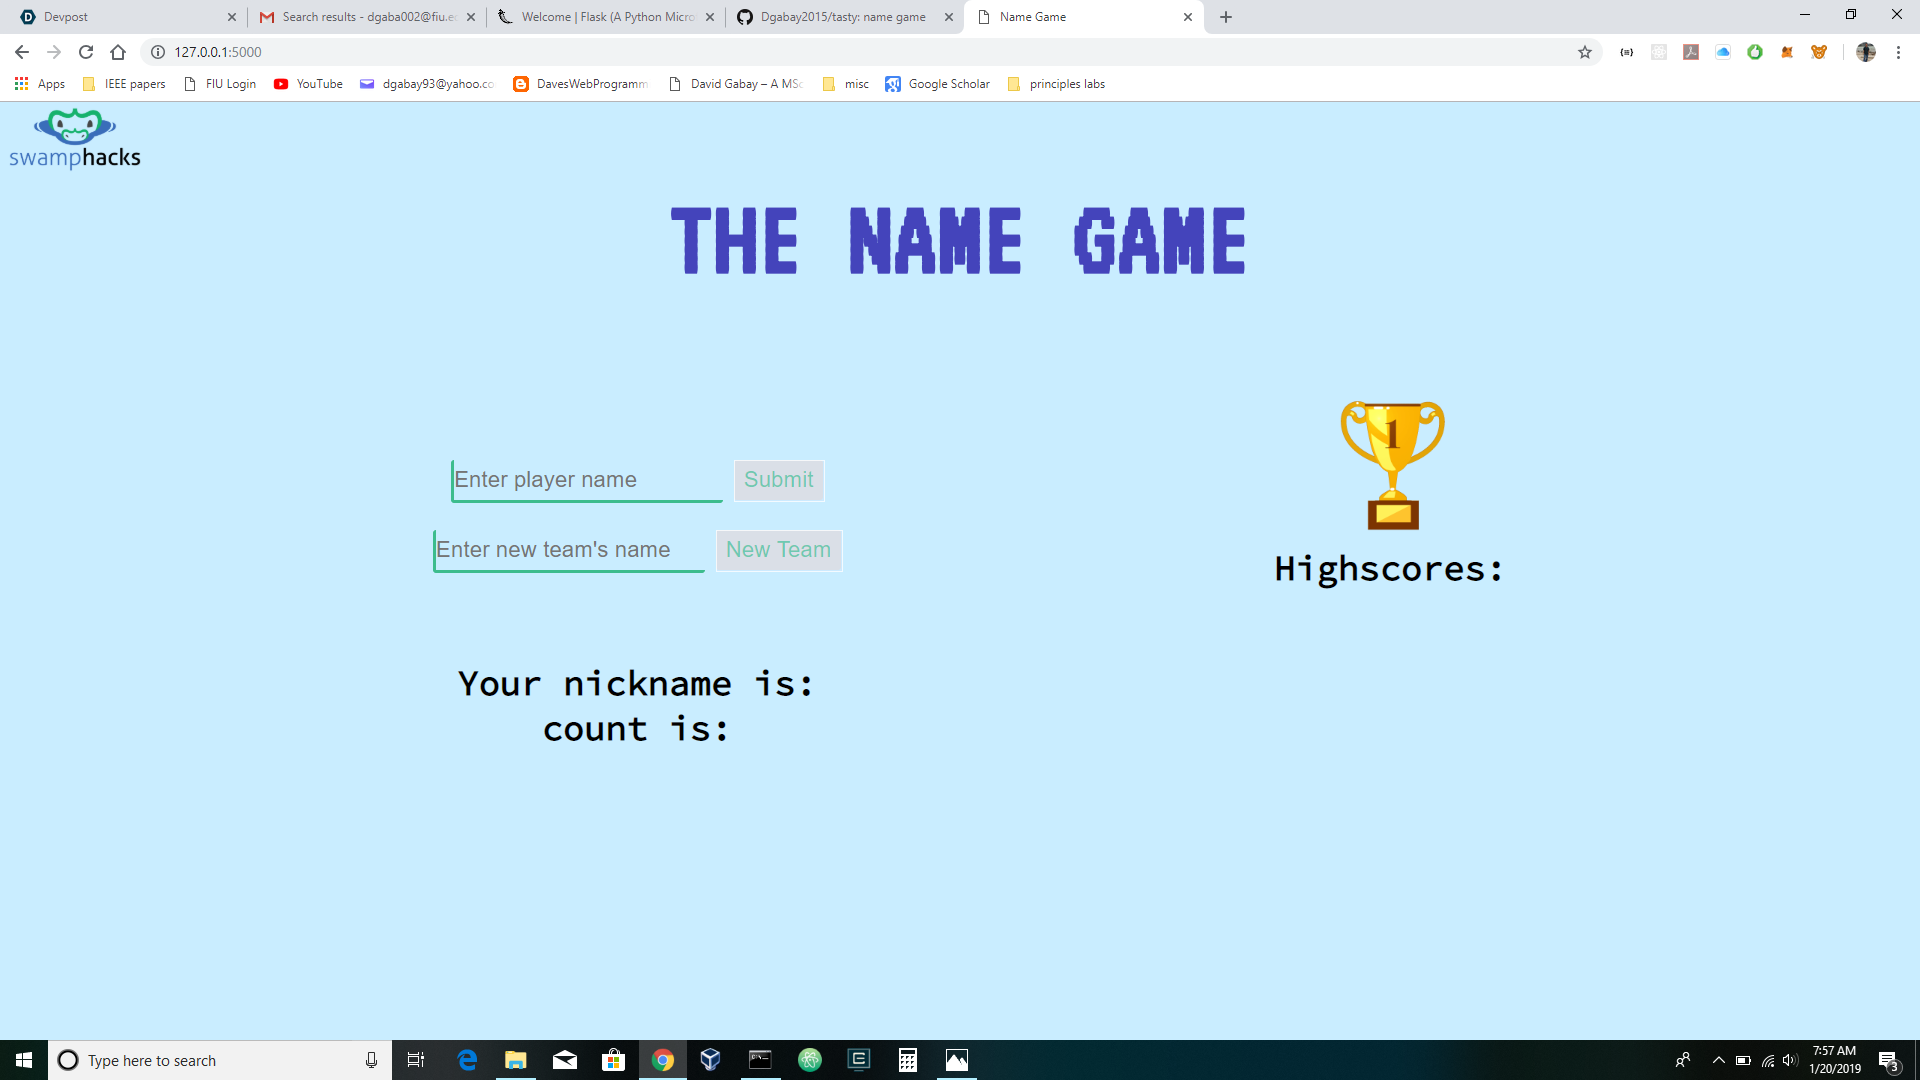Reload the current page

86,52
